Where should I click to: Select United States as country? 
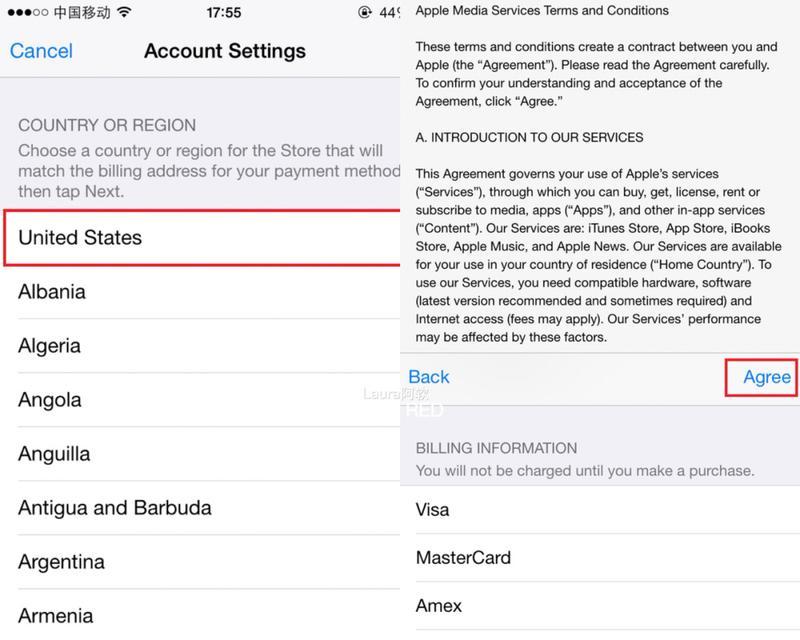coord(202,238)
